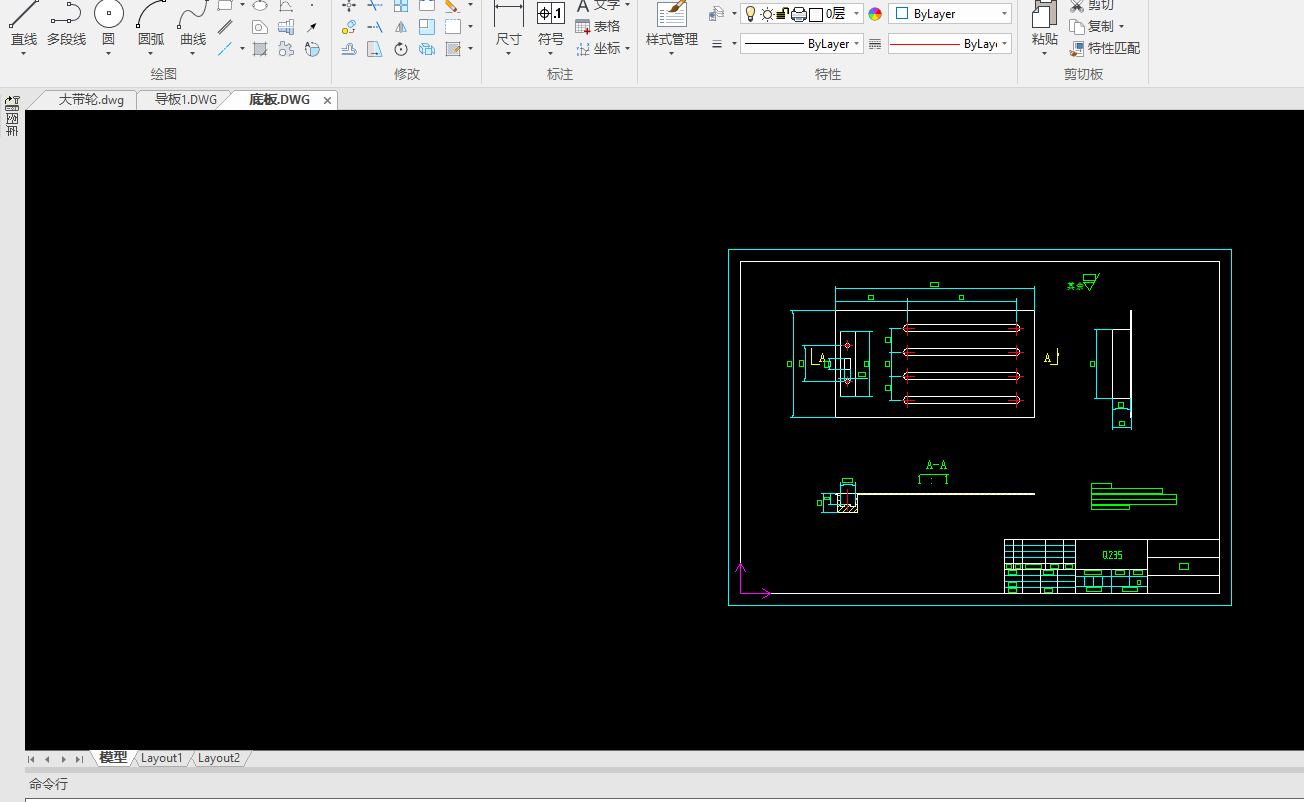This screenshot has height=802, width=1304.
Task: Open the ByLayer color dropdown
Action: (x=1003, y=14)
